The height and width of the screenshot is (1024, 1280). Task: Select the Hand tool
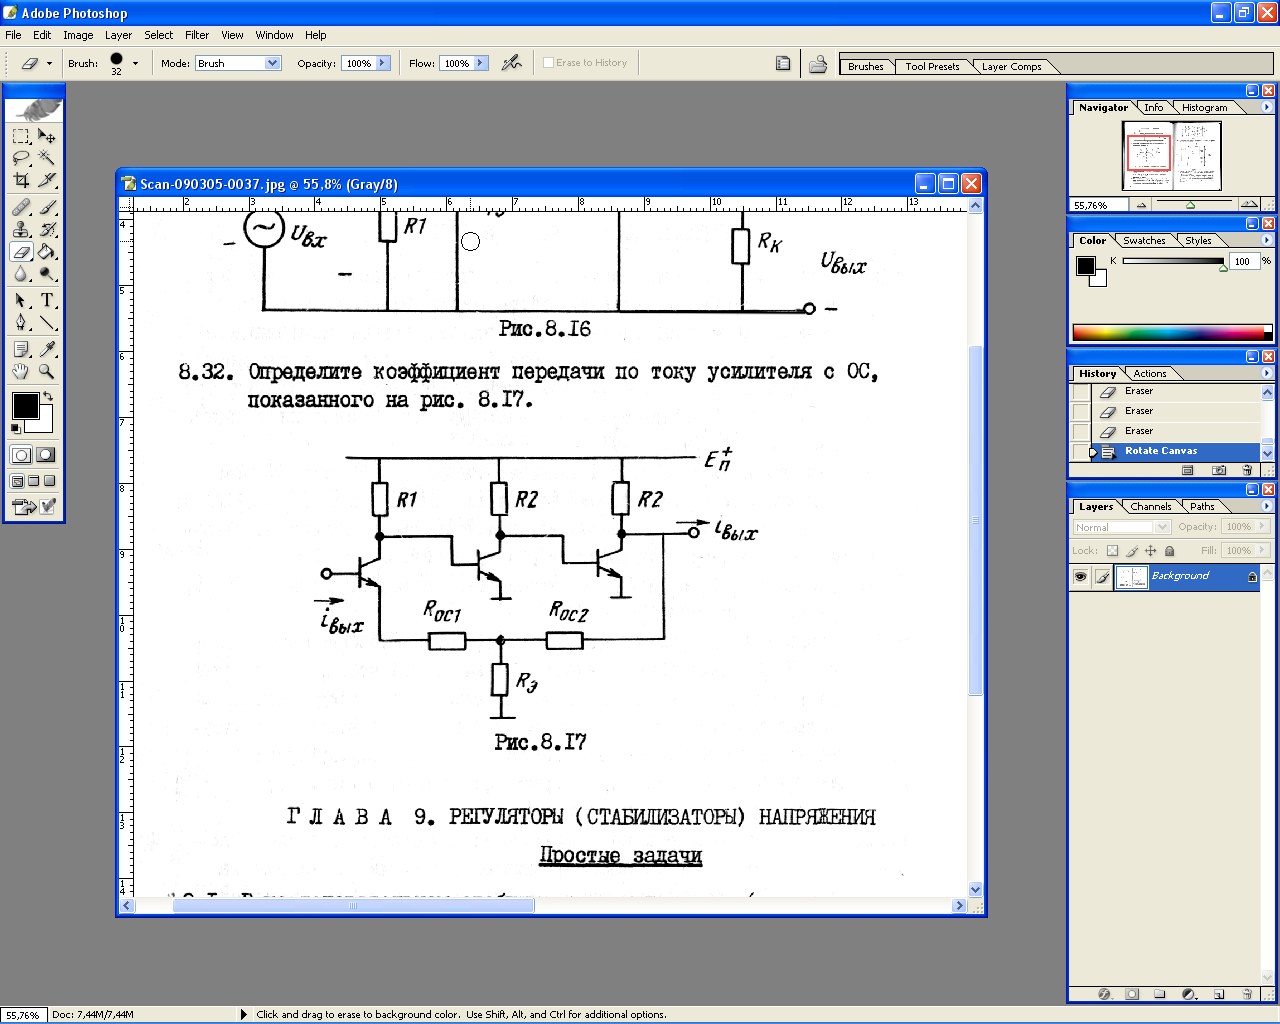tap(21, 371)
